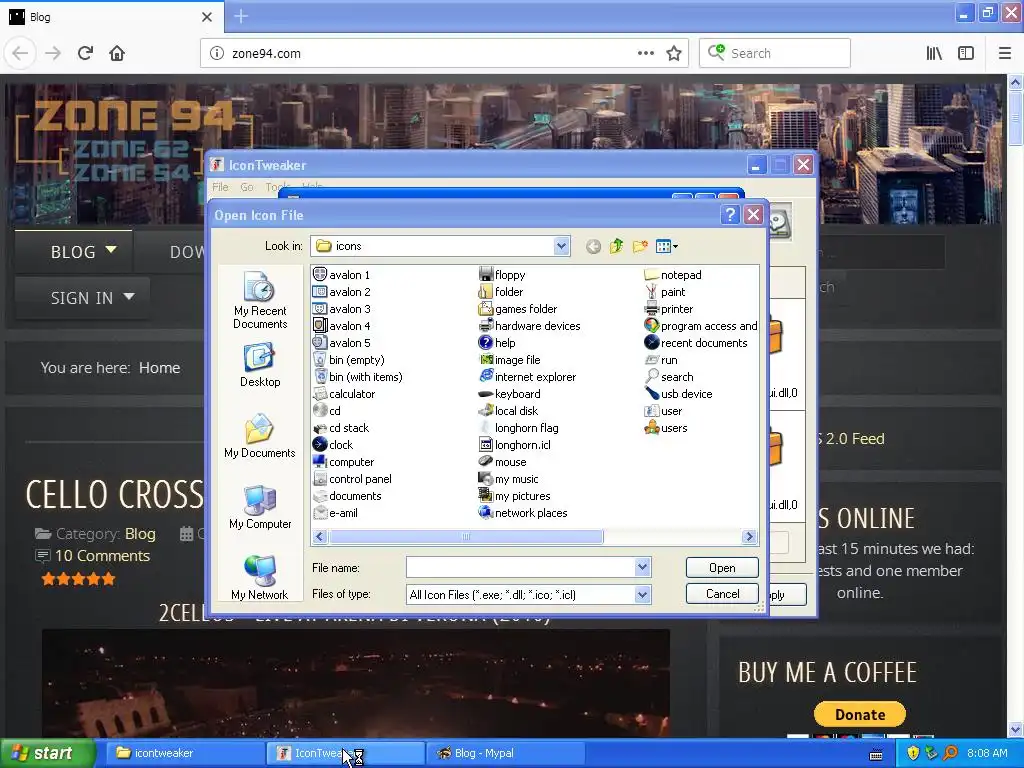Toggle the browser sidebar view
The width and height of the screenshot is (1024, 768).
966,53
